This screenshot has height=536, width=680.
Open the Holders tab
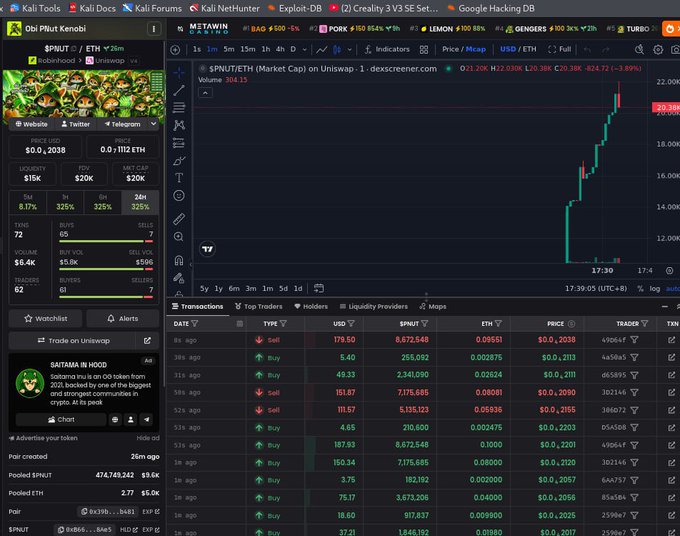311,306
